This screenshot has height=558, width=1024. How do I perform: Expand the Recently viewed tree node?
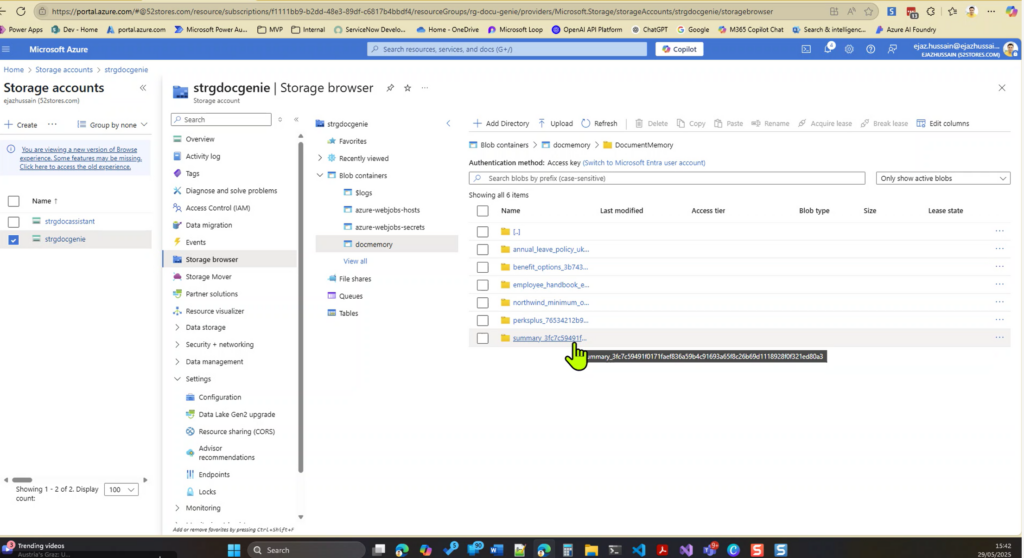[320, 158]
